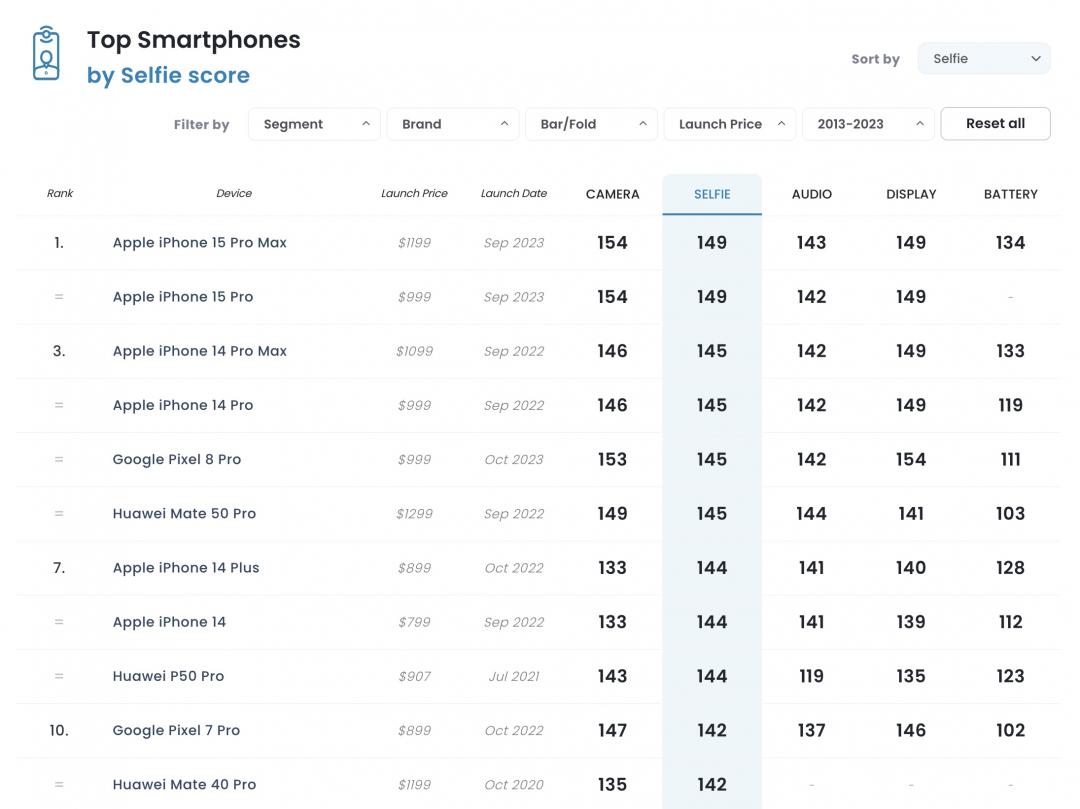
Task: Sort by the CAMERA column header
Action: 612,194
